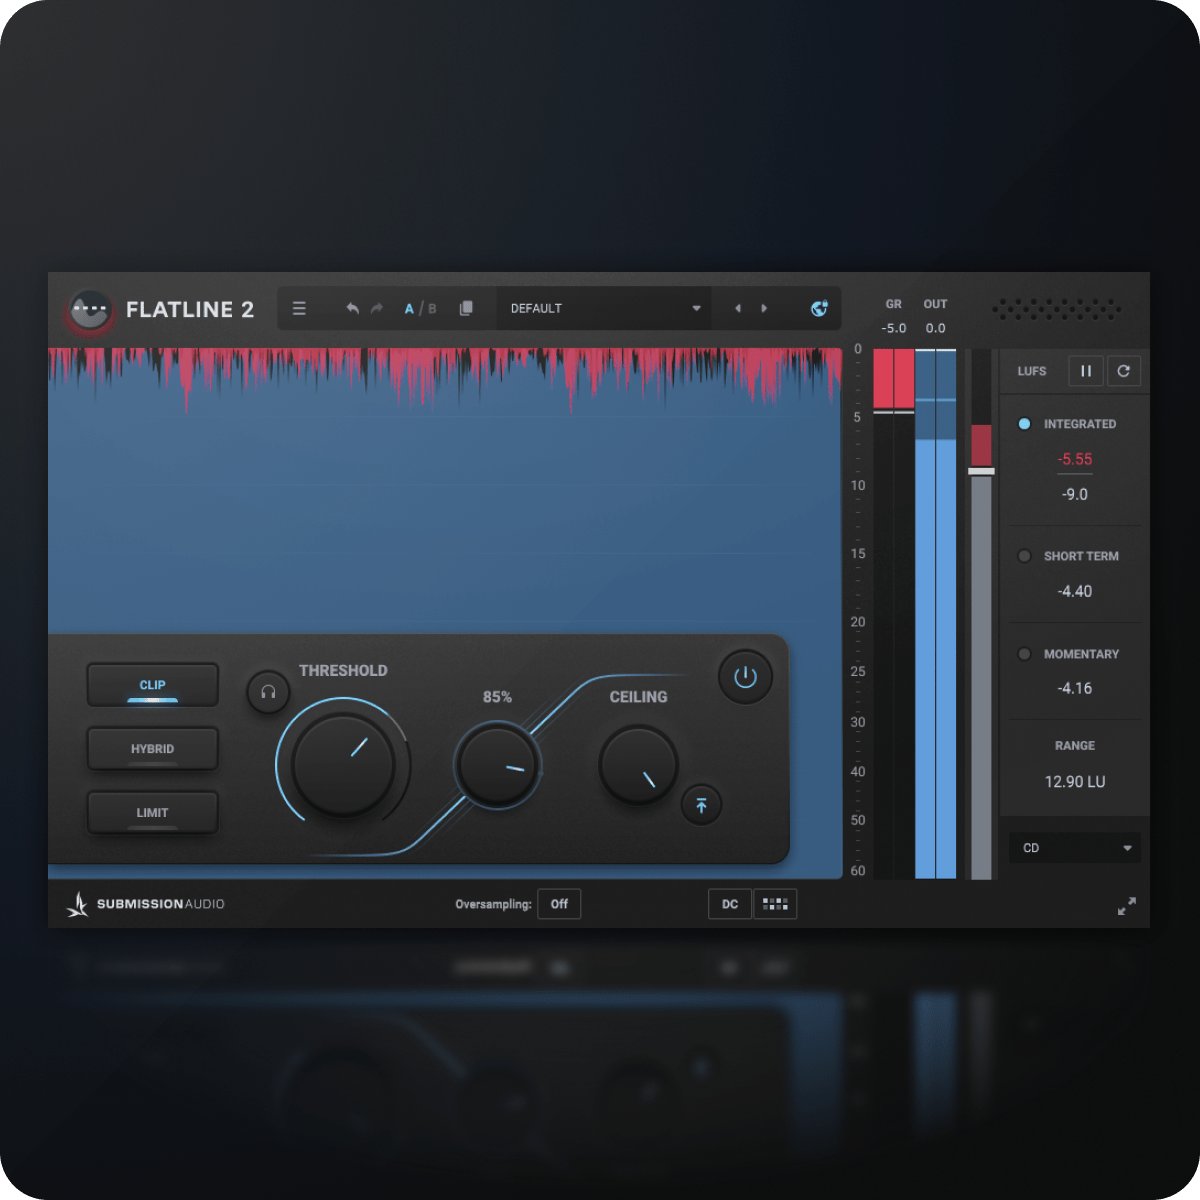Image resolution: width=1200 pixels, height=1200 pixels.
Task: Pause the LUFS metering
Action: (x=1086, y=371)
